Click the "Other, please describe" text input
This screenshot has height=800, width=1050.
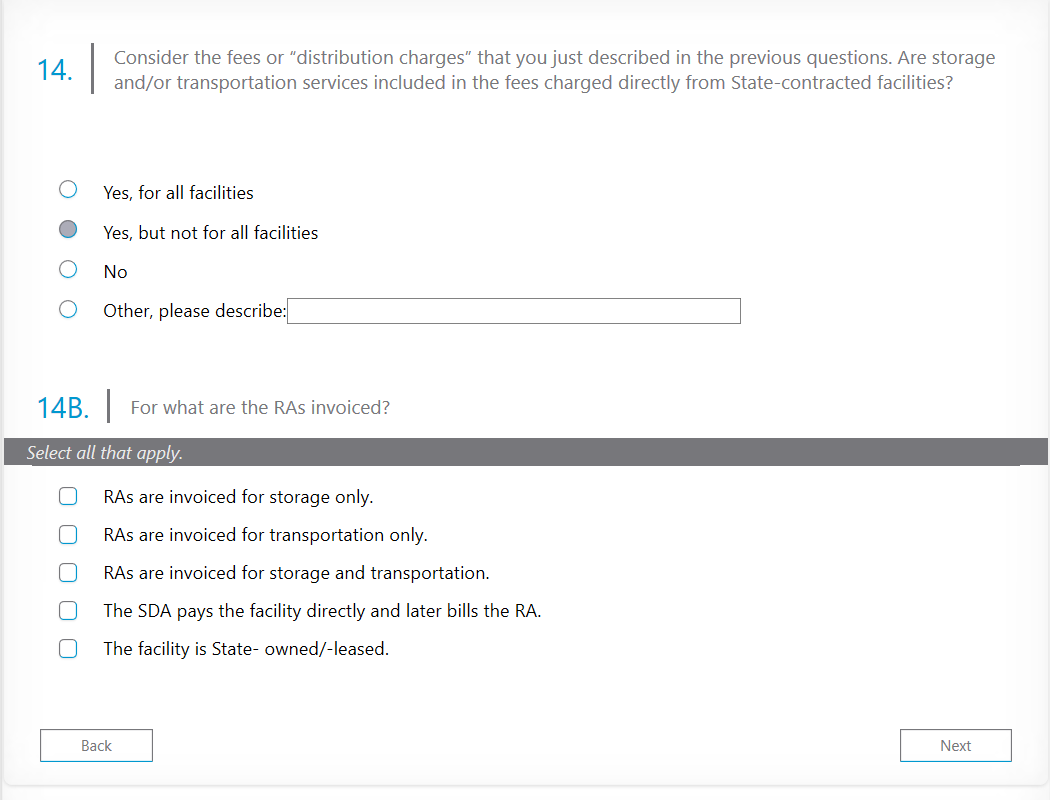point(513,311)
